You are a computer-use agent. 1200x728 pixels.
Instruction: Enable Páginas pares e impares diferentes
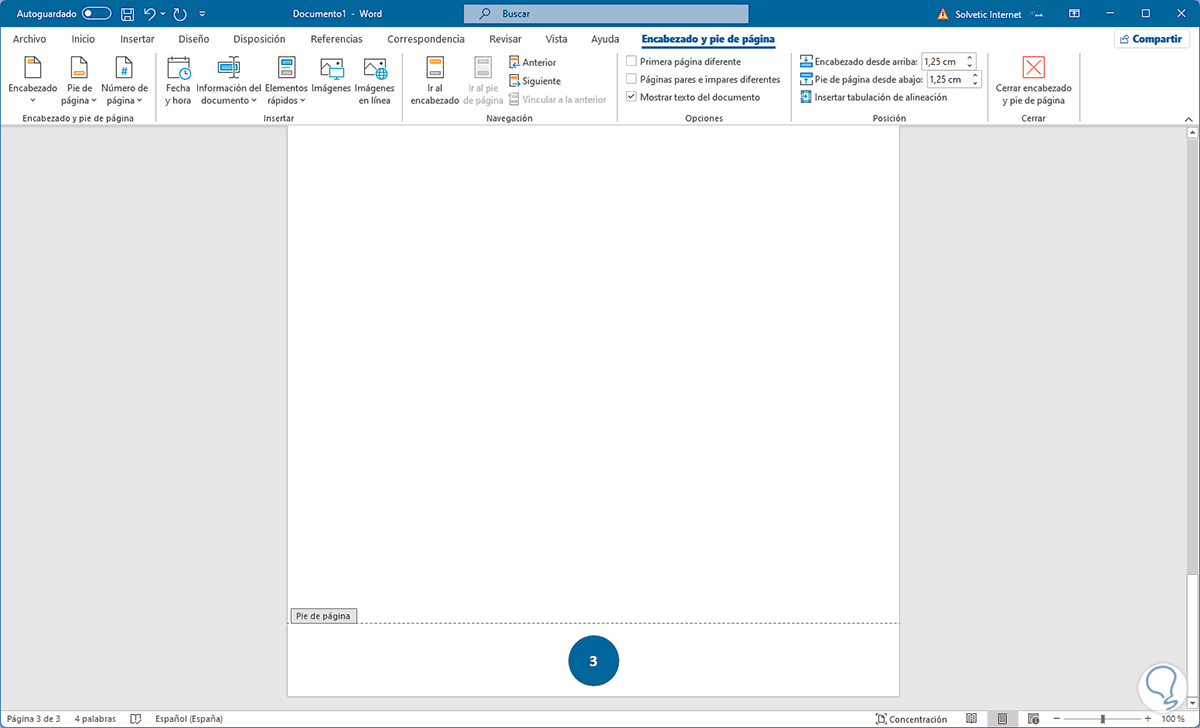[x=631, y=79]
